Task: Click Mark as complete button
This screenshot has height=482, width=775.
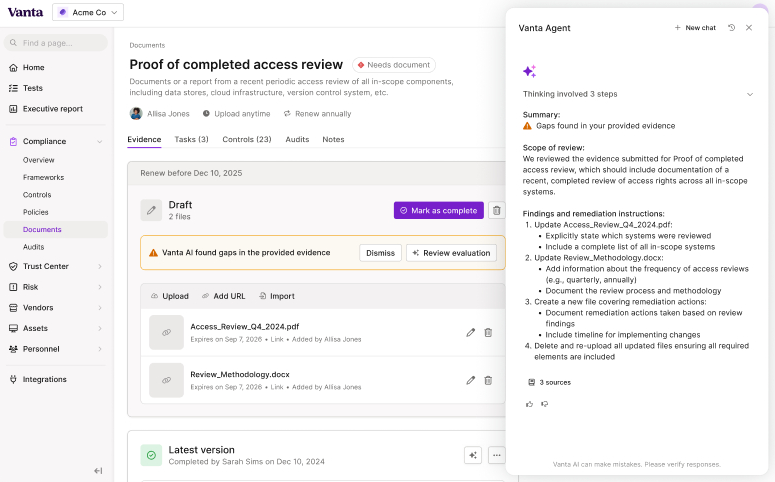Action: 439,211
